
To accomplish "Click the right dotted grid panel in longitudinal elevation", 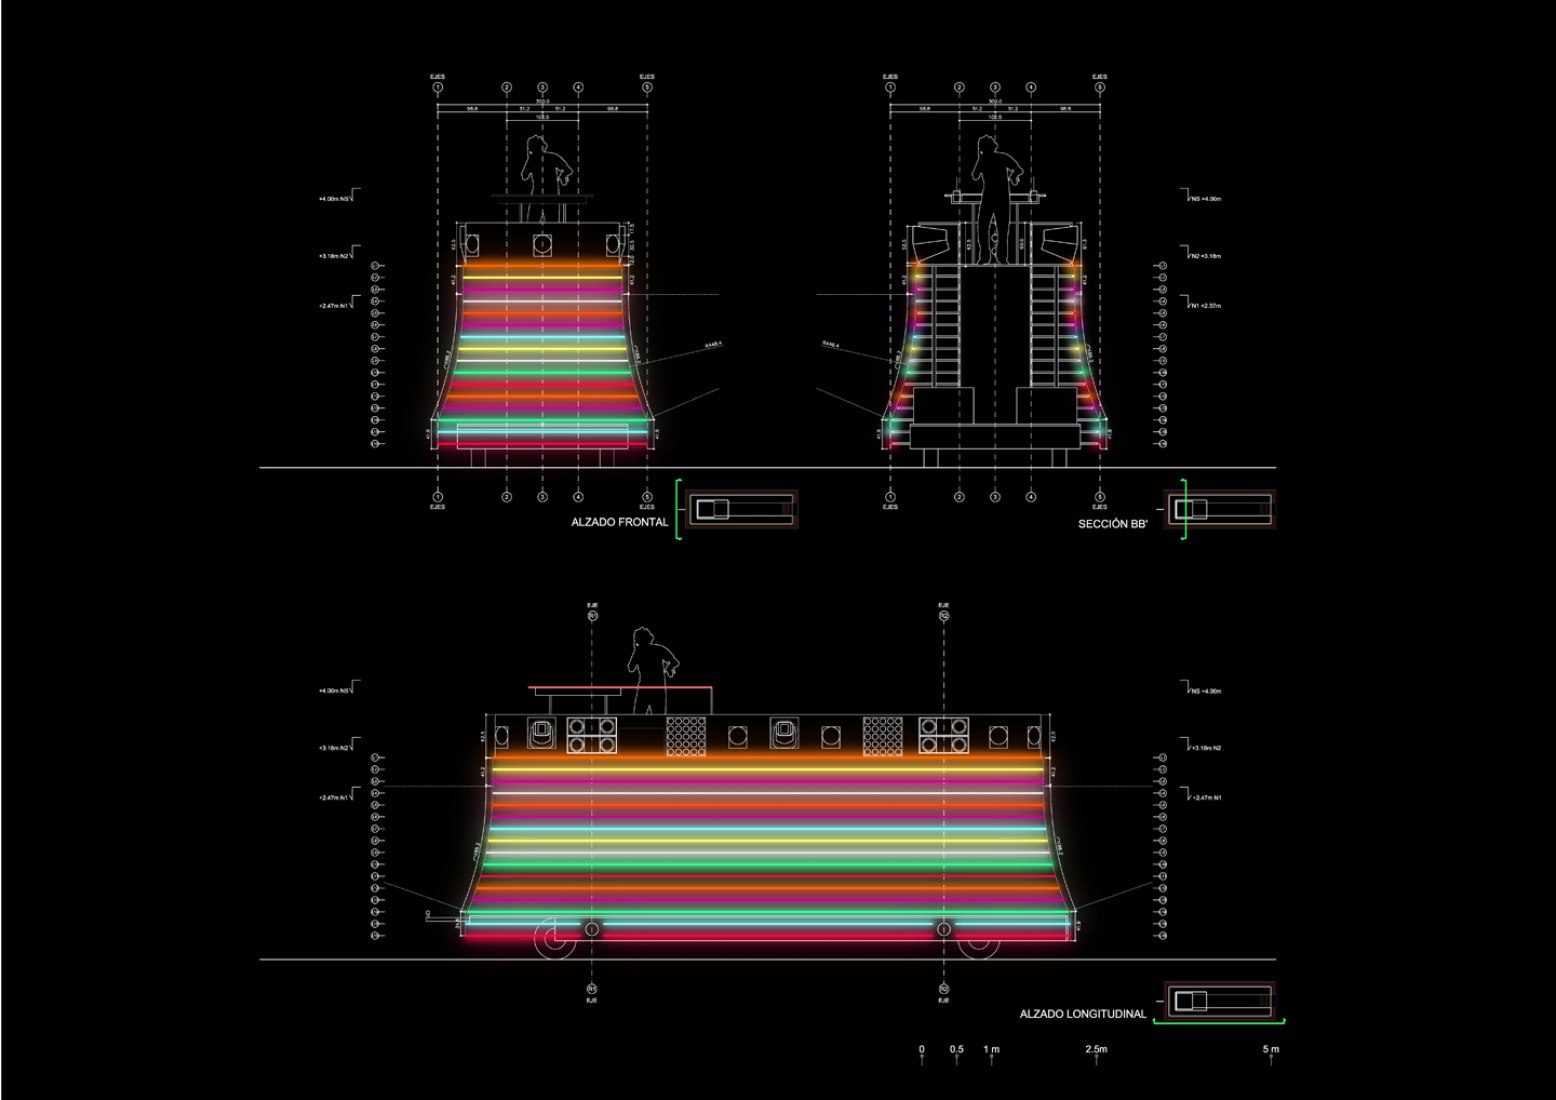I will [881, 736].
